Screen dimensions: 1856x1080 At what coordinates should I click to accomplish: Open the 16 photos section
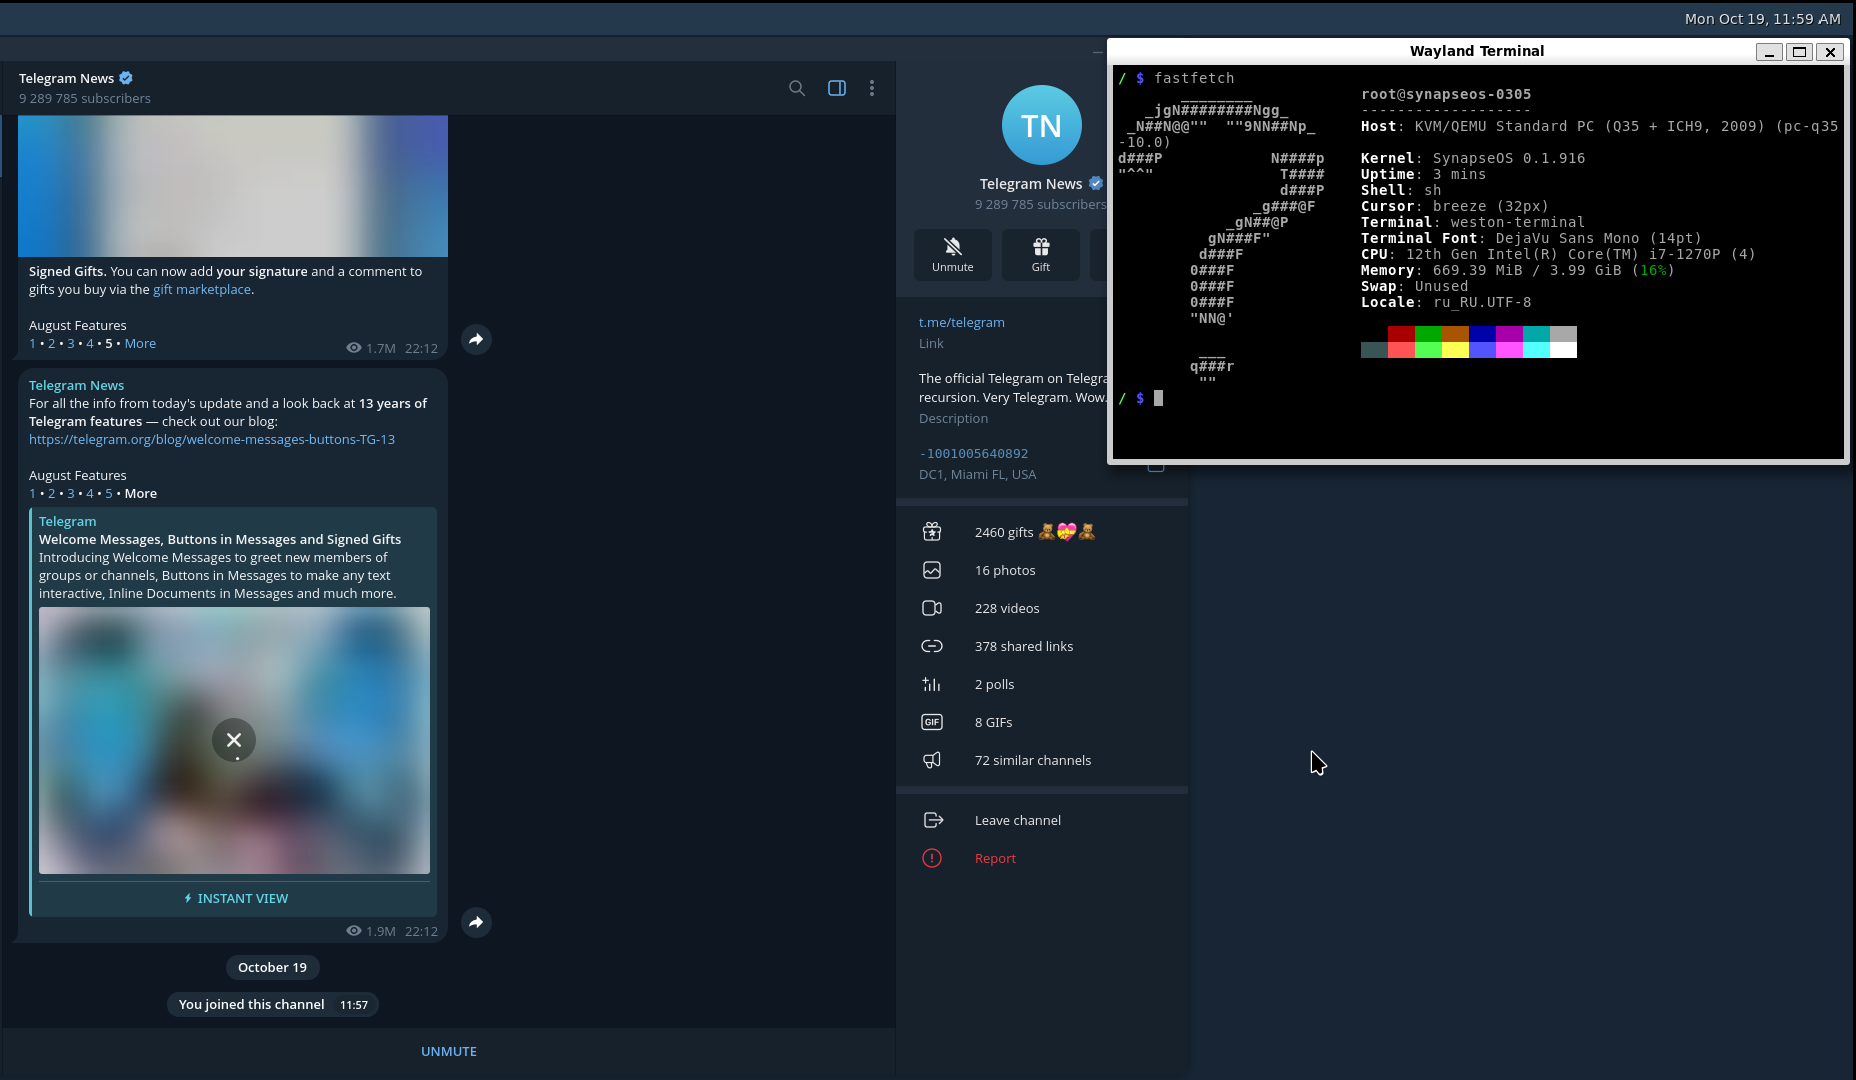(x=1042, y=570)
